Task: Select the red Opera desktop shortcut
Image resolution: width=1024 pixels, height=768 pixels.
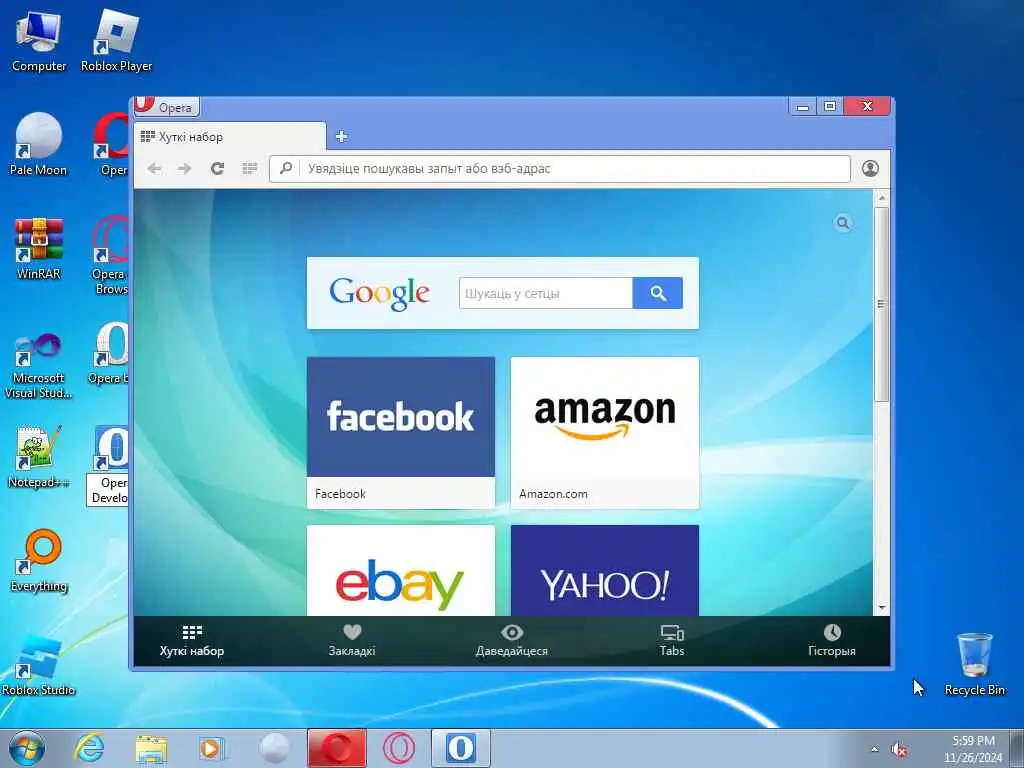Action: coord(111,145)
